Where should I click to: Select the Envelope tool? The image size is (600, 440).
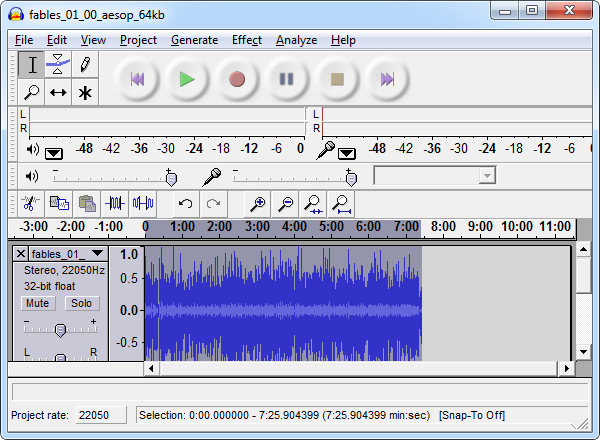[x=58, y=64]
